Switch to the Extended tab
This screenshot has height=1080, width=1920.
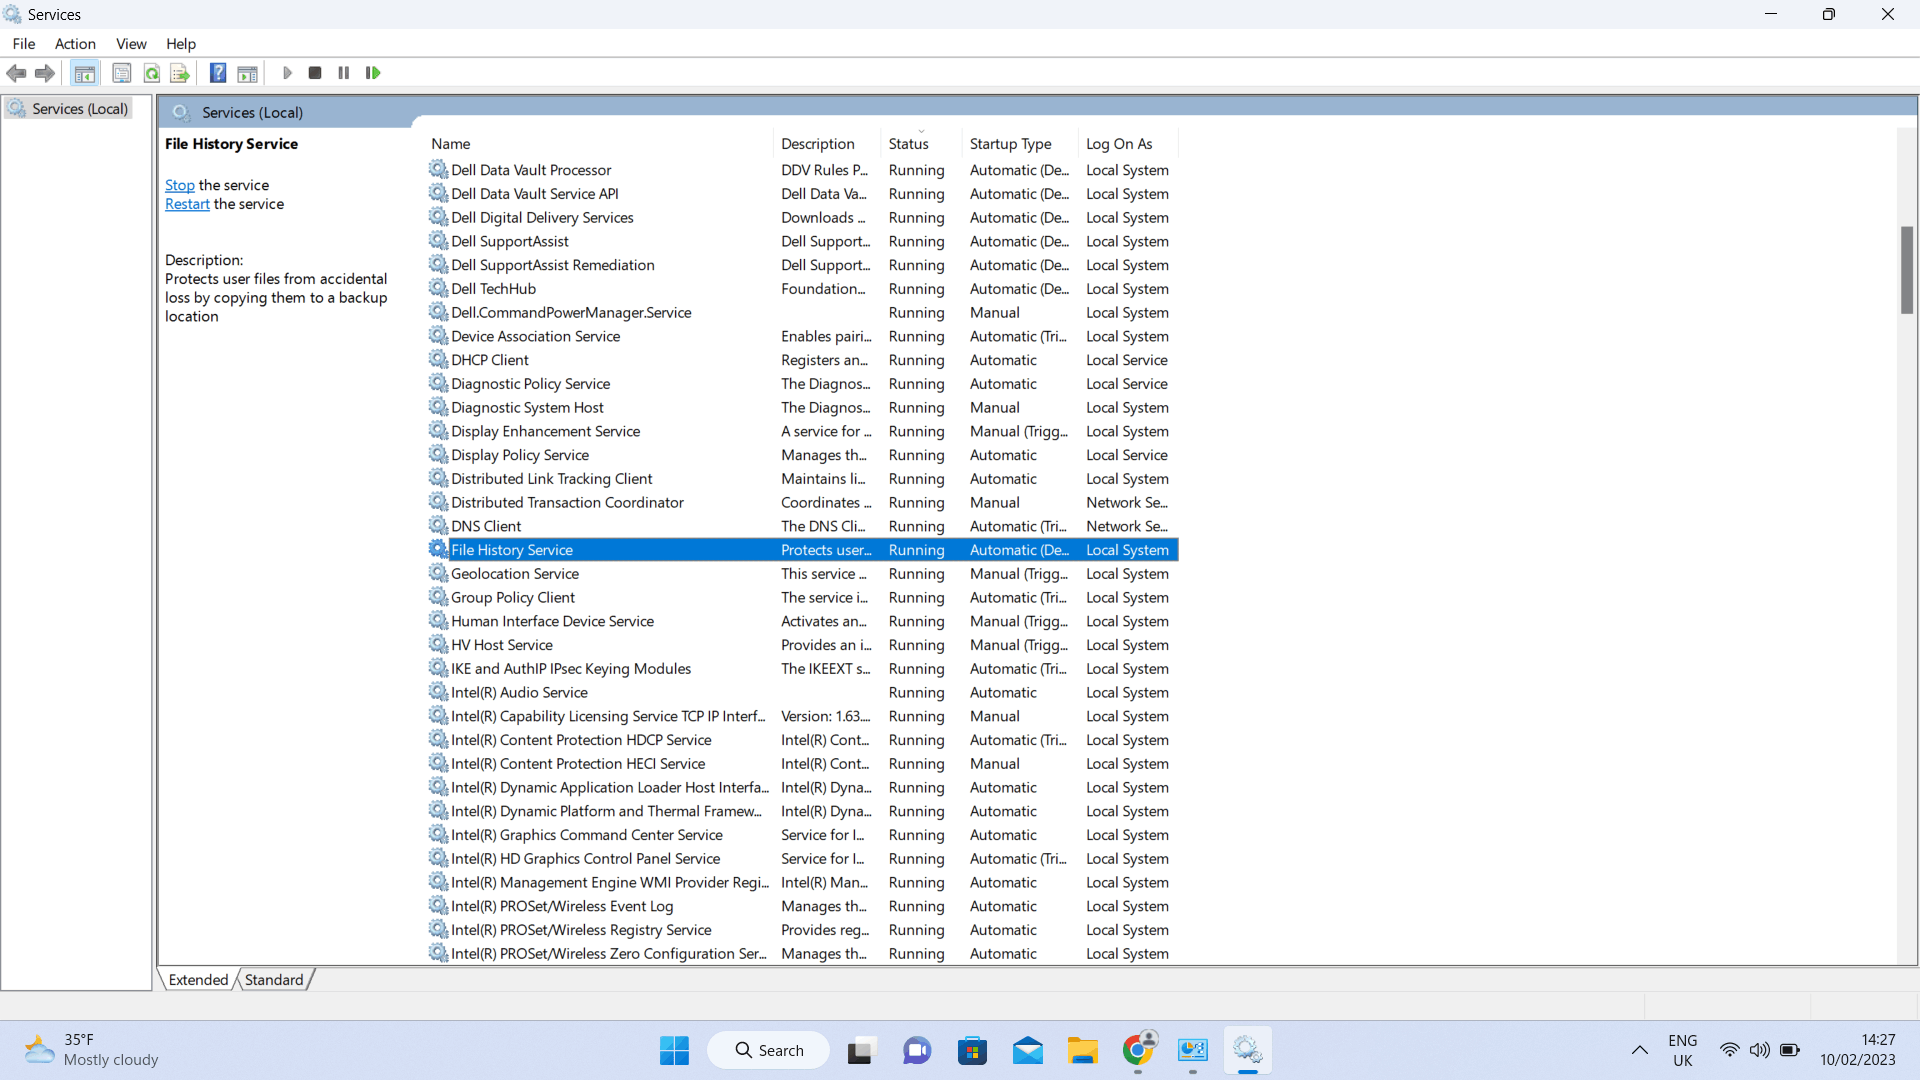click(198, 978)
